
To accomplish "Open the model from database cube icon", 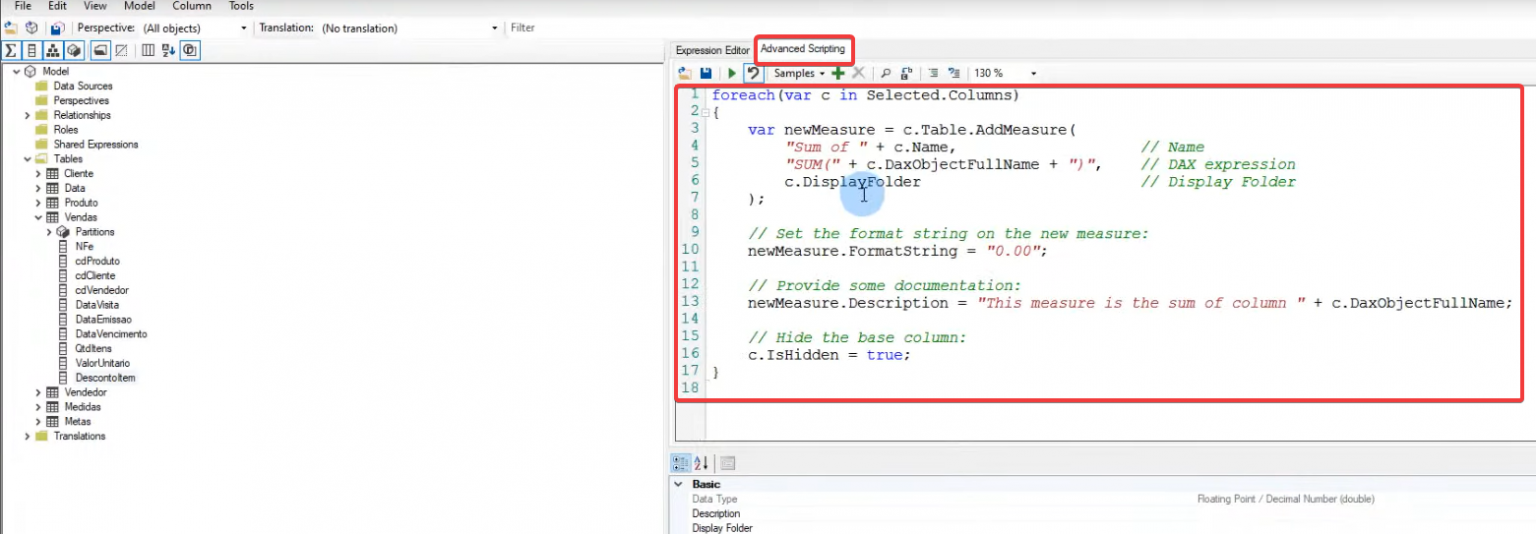I will pyautogui.click(x=32, y=28).
